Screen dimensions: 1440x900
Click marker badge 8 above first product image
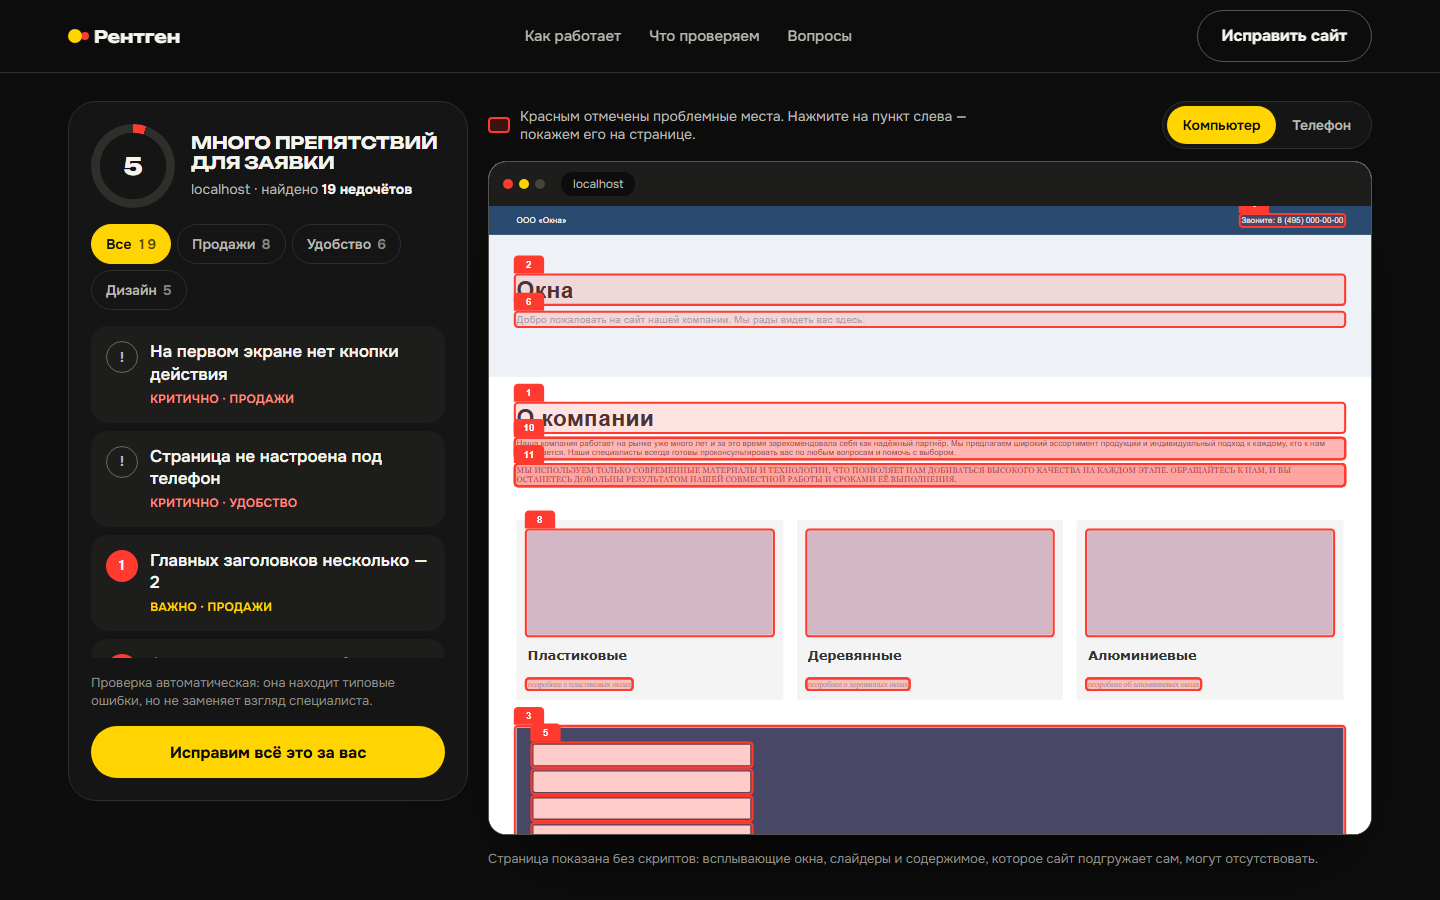pos(540,520)
